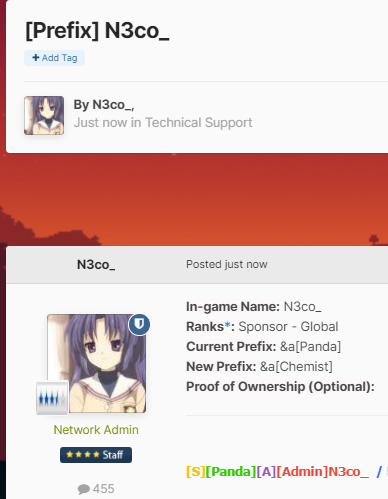This screenshot has width=388, height=499.
Task: Select the topic title [Prefix] N3co_
Action: coord(97,31)
